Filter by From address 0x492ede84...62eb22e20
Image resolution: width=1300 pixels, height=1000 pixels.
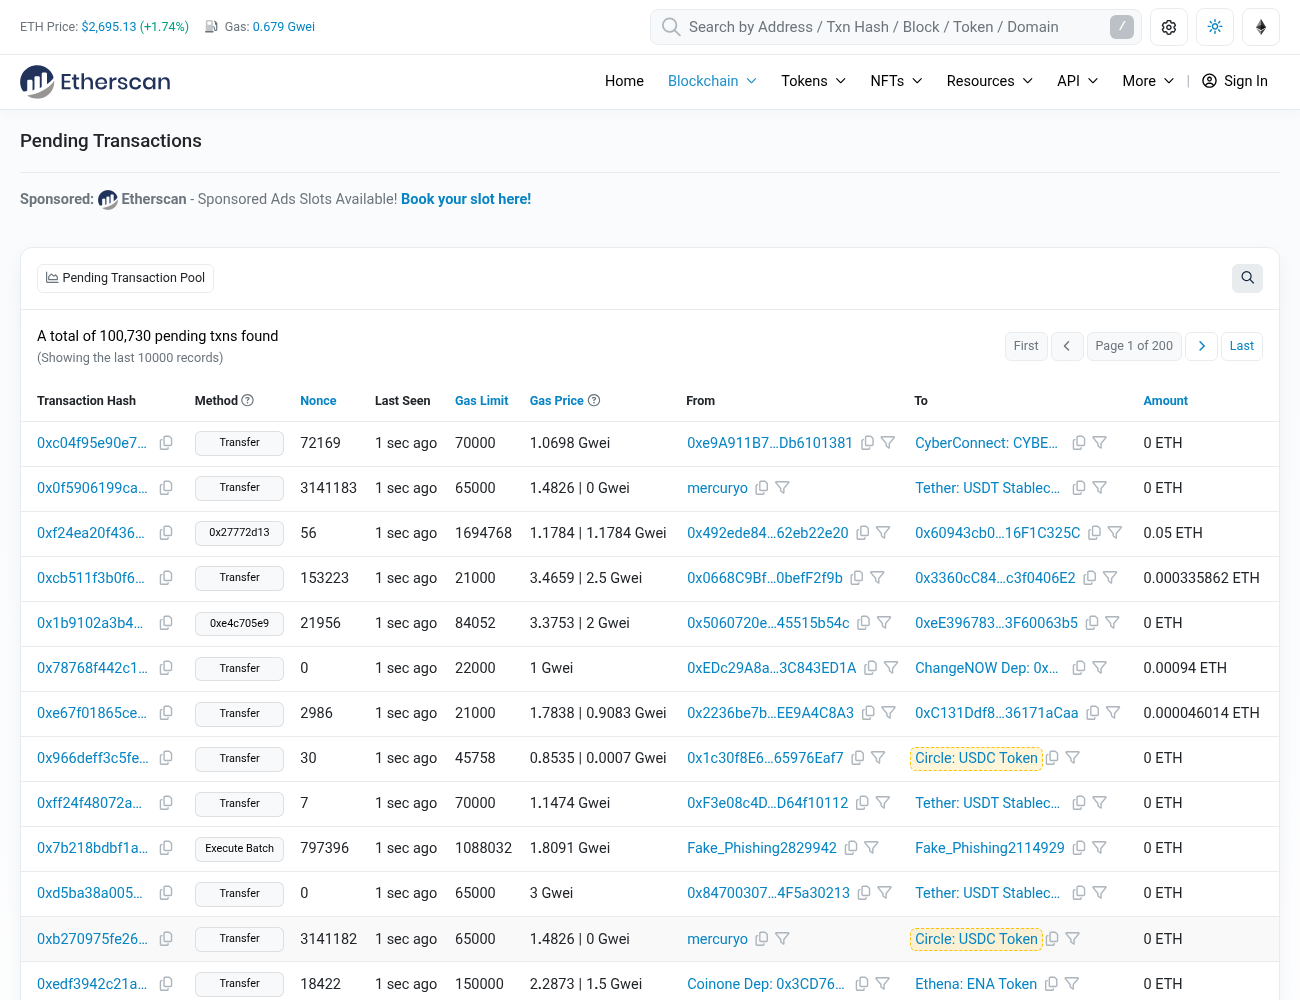point(883,533)
